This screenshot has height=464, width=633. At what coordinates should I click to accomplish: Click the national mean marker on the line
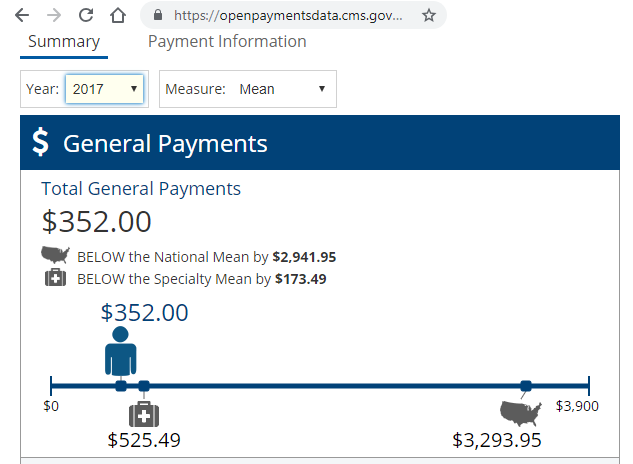[x=526, y=386]
